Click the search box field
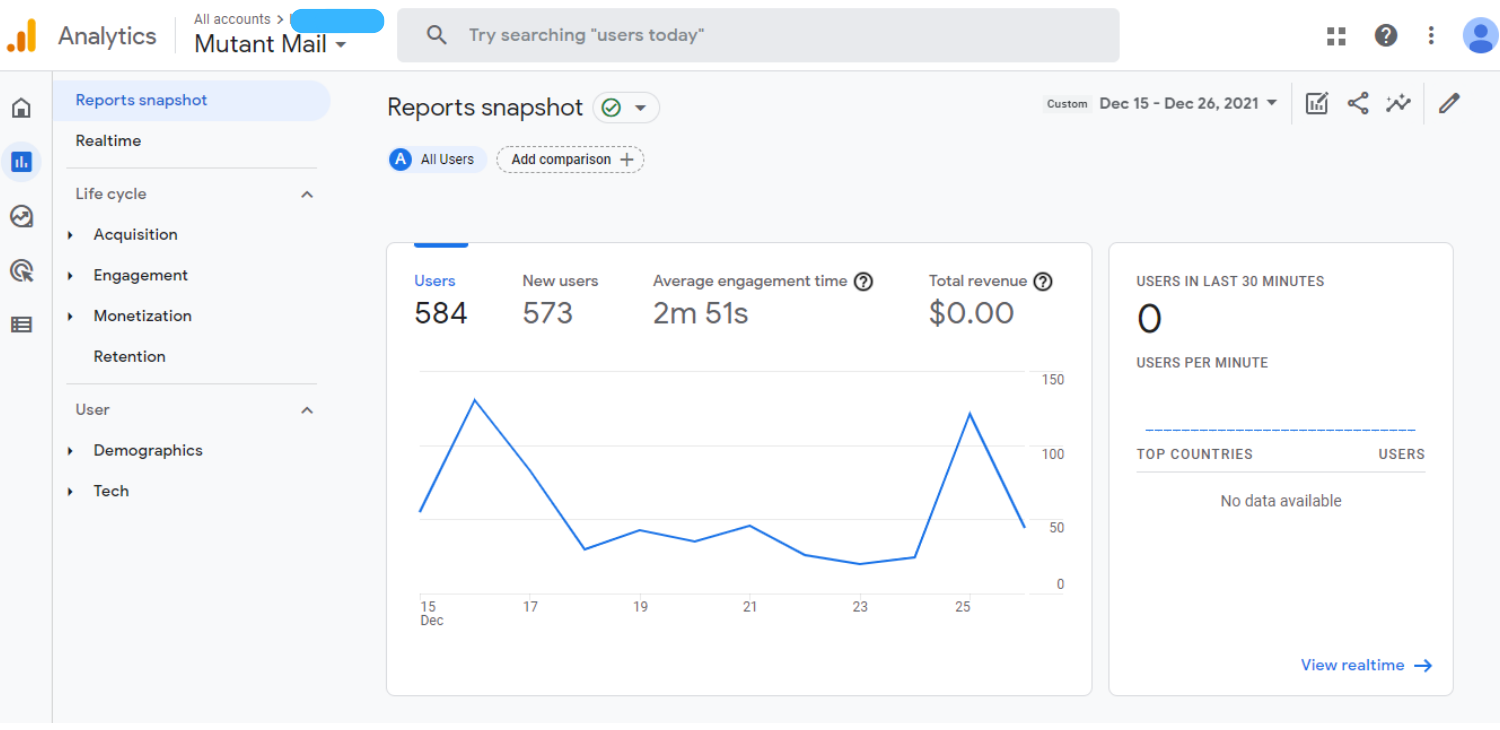The height and width of the screenshot is (730, 1500). tap(758, 35)
